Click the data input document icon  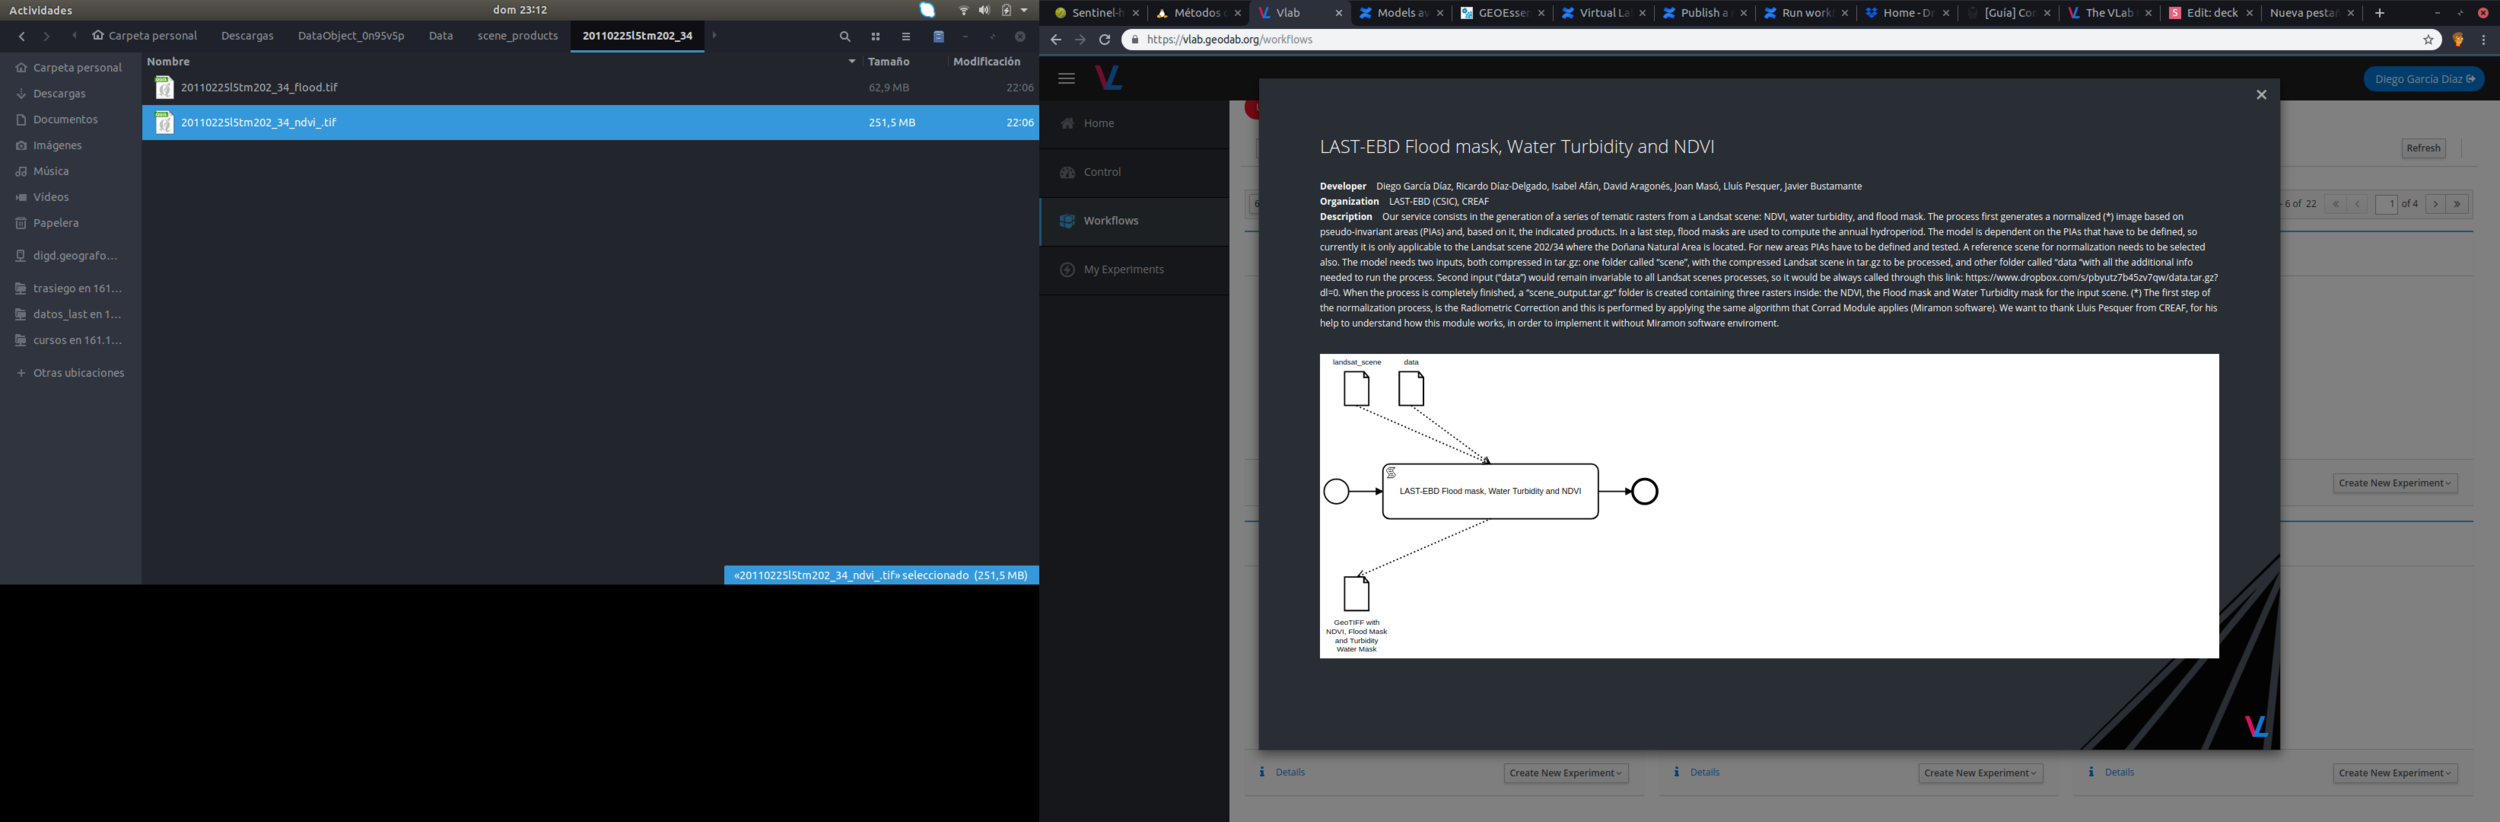coord(1411,389)
